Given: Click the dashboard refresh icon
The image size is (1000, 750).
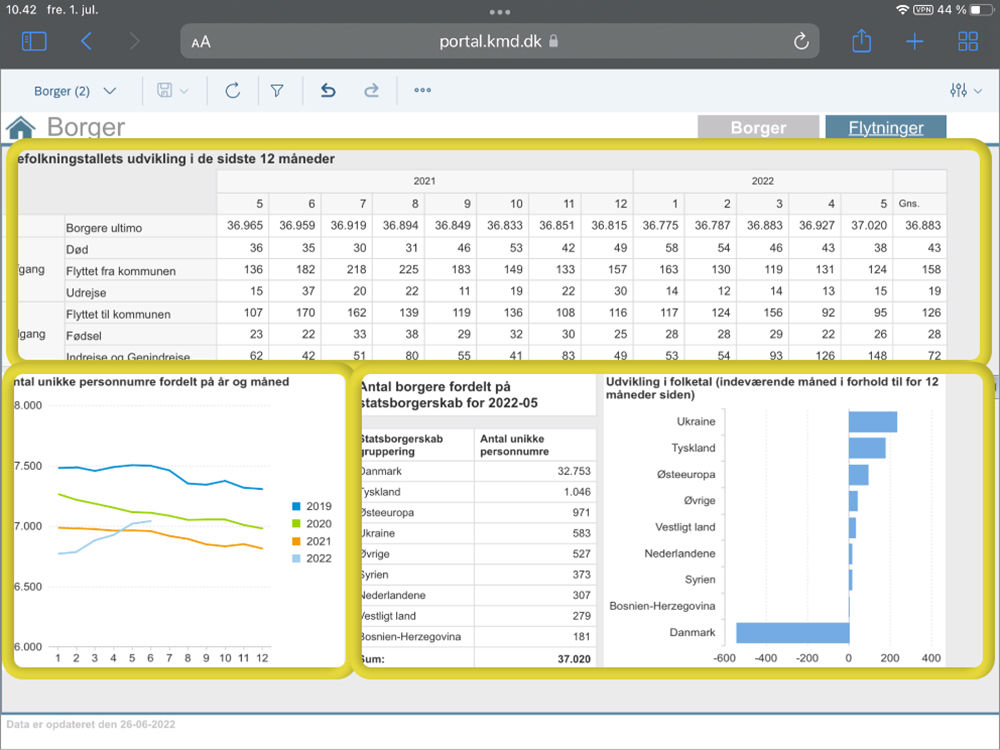Looking at the screenshot, I should (232, 91).
